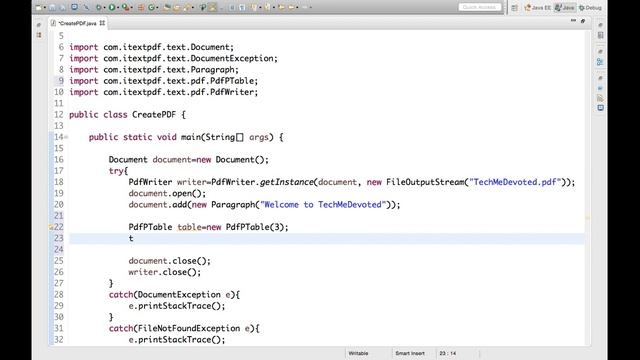Run the program with the green Run icon
The image size is (640, 360).
112,7
